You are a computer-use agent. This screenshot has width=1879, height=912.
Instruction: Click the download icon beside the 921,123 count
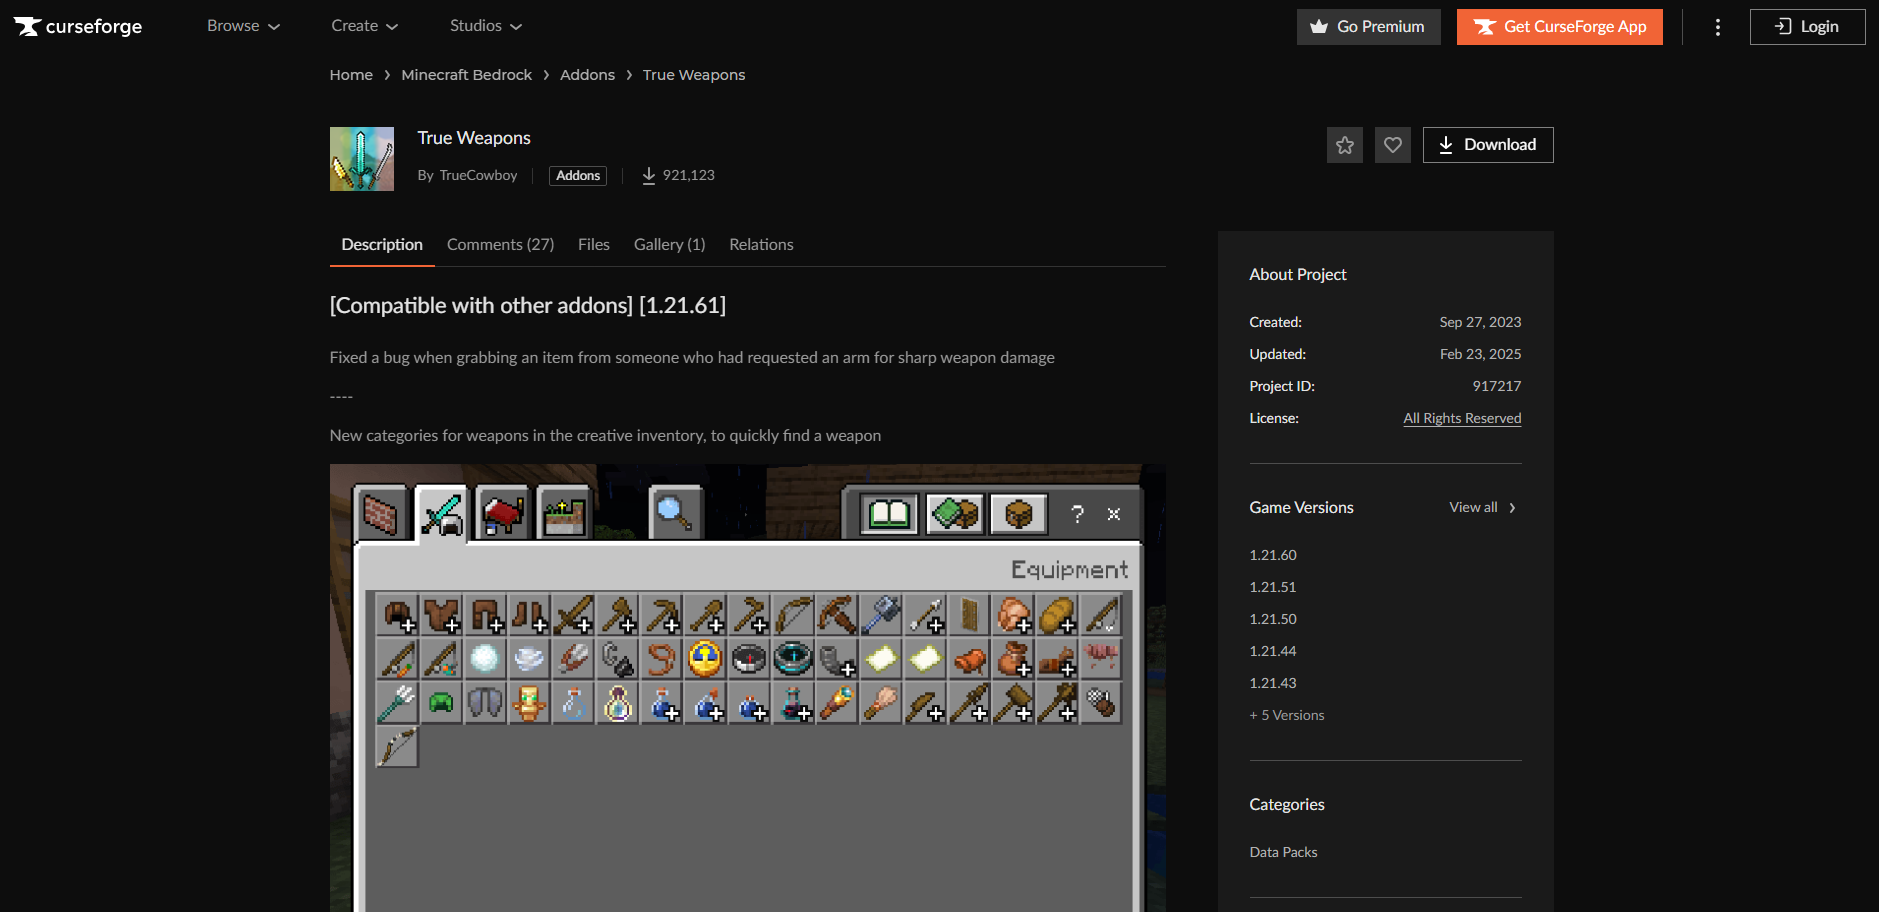tap(649, 175)
